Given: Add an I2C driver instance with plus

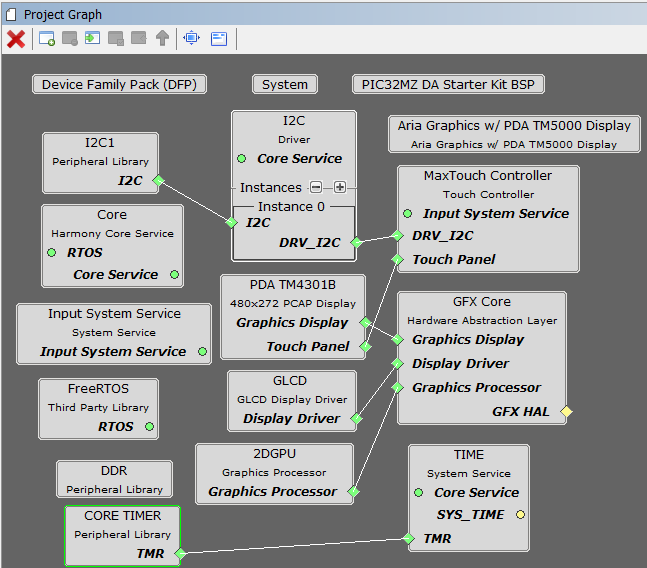Looking at the screenshot, I should (x=340, y=187).
